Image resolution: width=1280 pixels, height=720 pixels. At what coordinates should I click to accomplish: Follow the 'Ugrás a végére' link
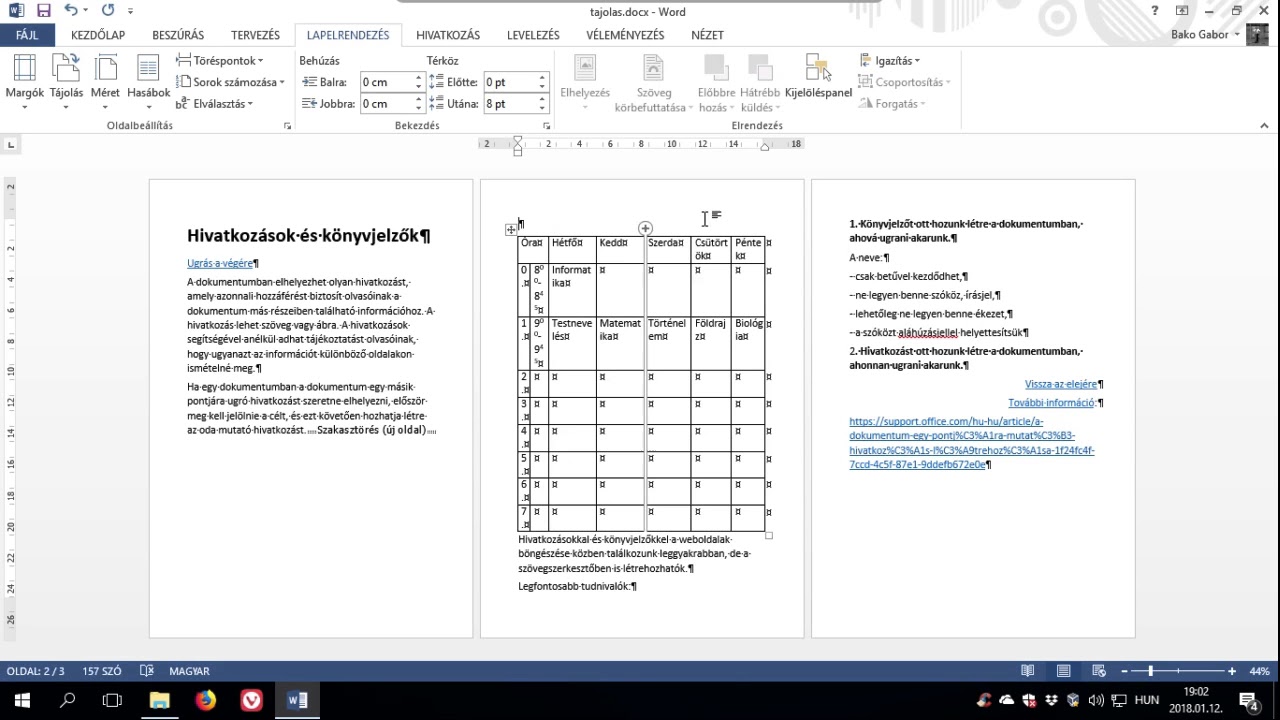[x=220, y=264]
